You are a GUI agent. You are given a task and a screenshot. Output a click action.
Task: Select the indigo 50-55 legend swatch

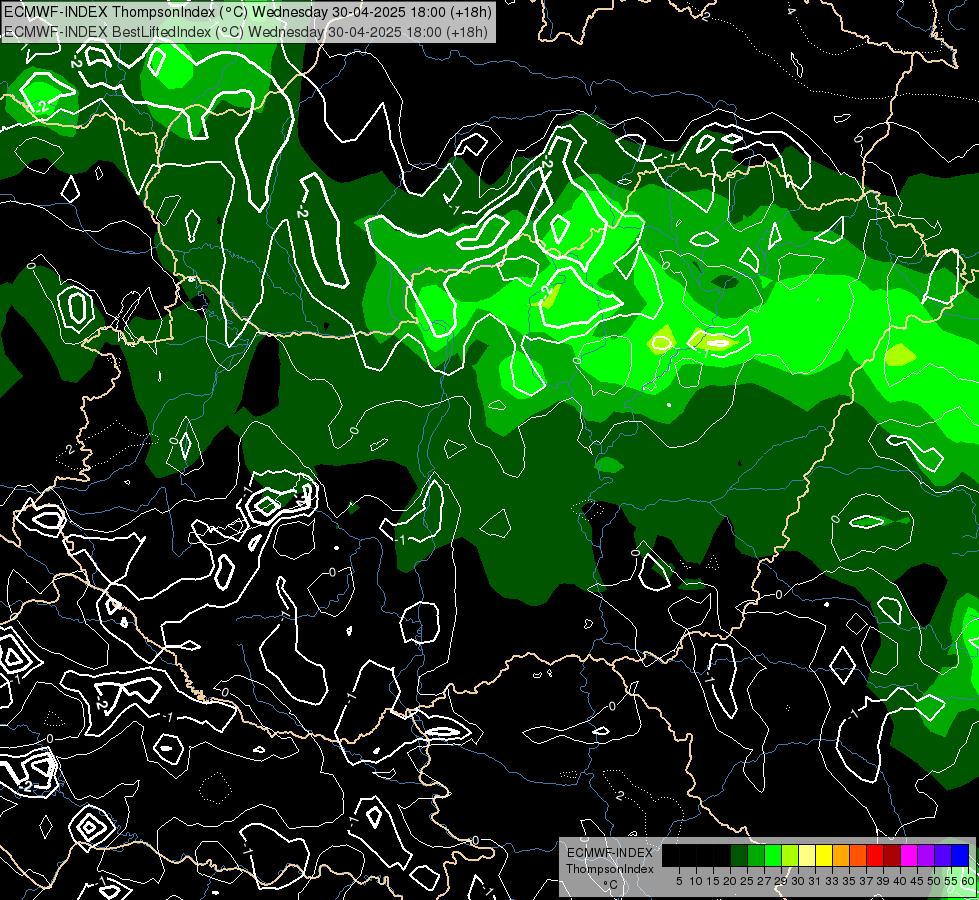[943, 856]
